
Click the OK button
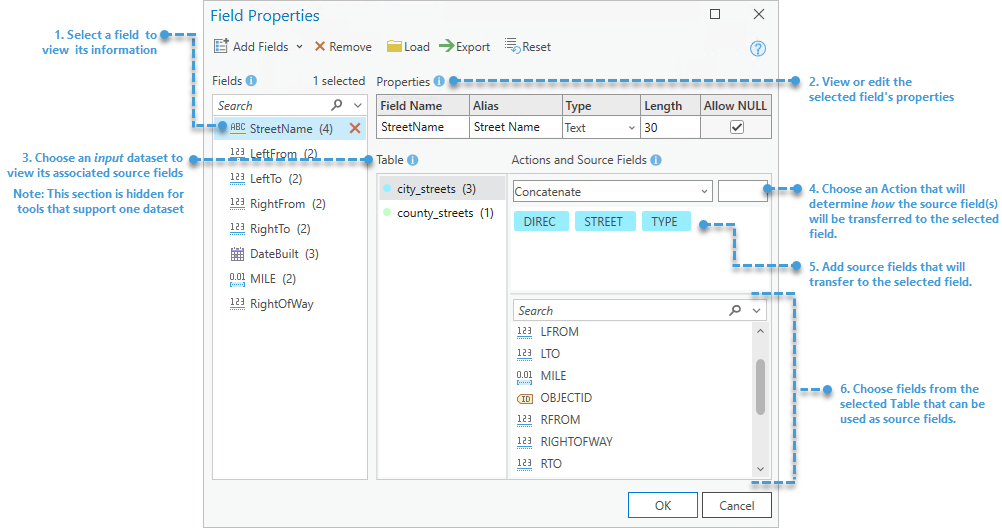[663, 505]
